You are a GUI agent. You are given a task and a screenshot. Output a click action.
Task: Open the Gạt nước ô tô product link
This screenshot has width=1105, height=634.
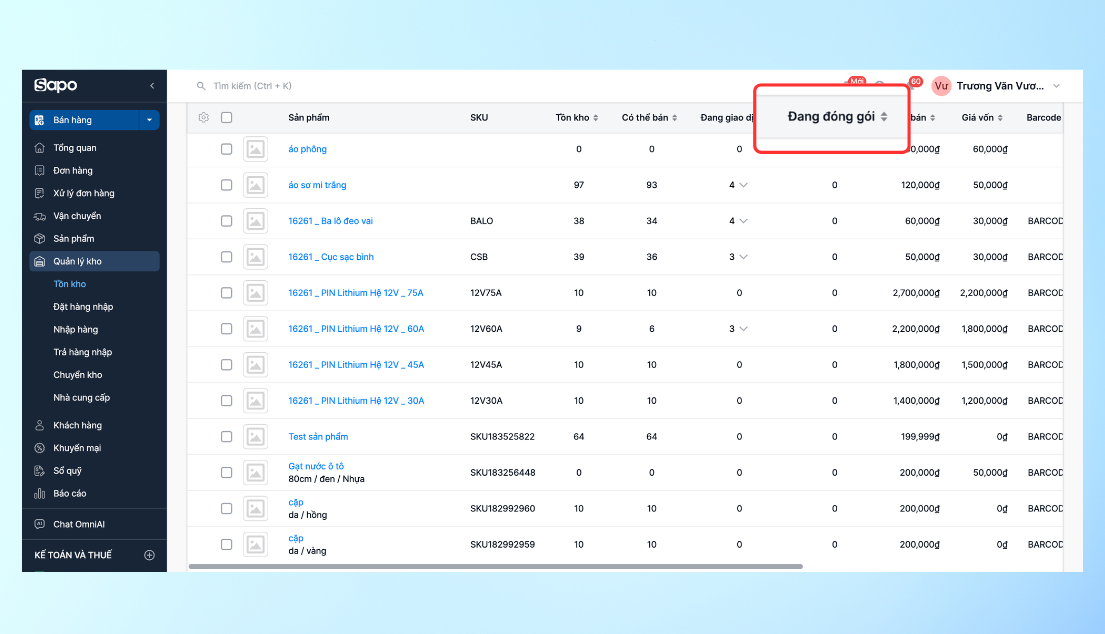(x=316, y=466)
